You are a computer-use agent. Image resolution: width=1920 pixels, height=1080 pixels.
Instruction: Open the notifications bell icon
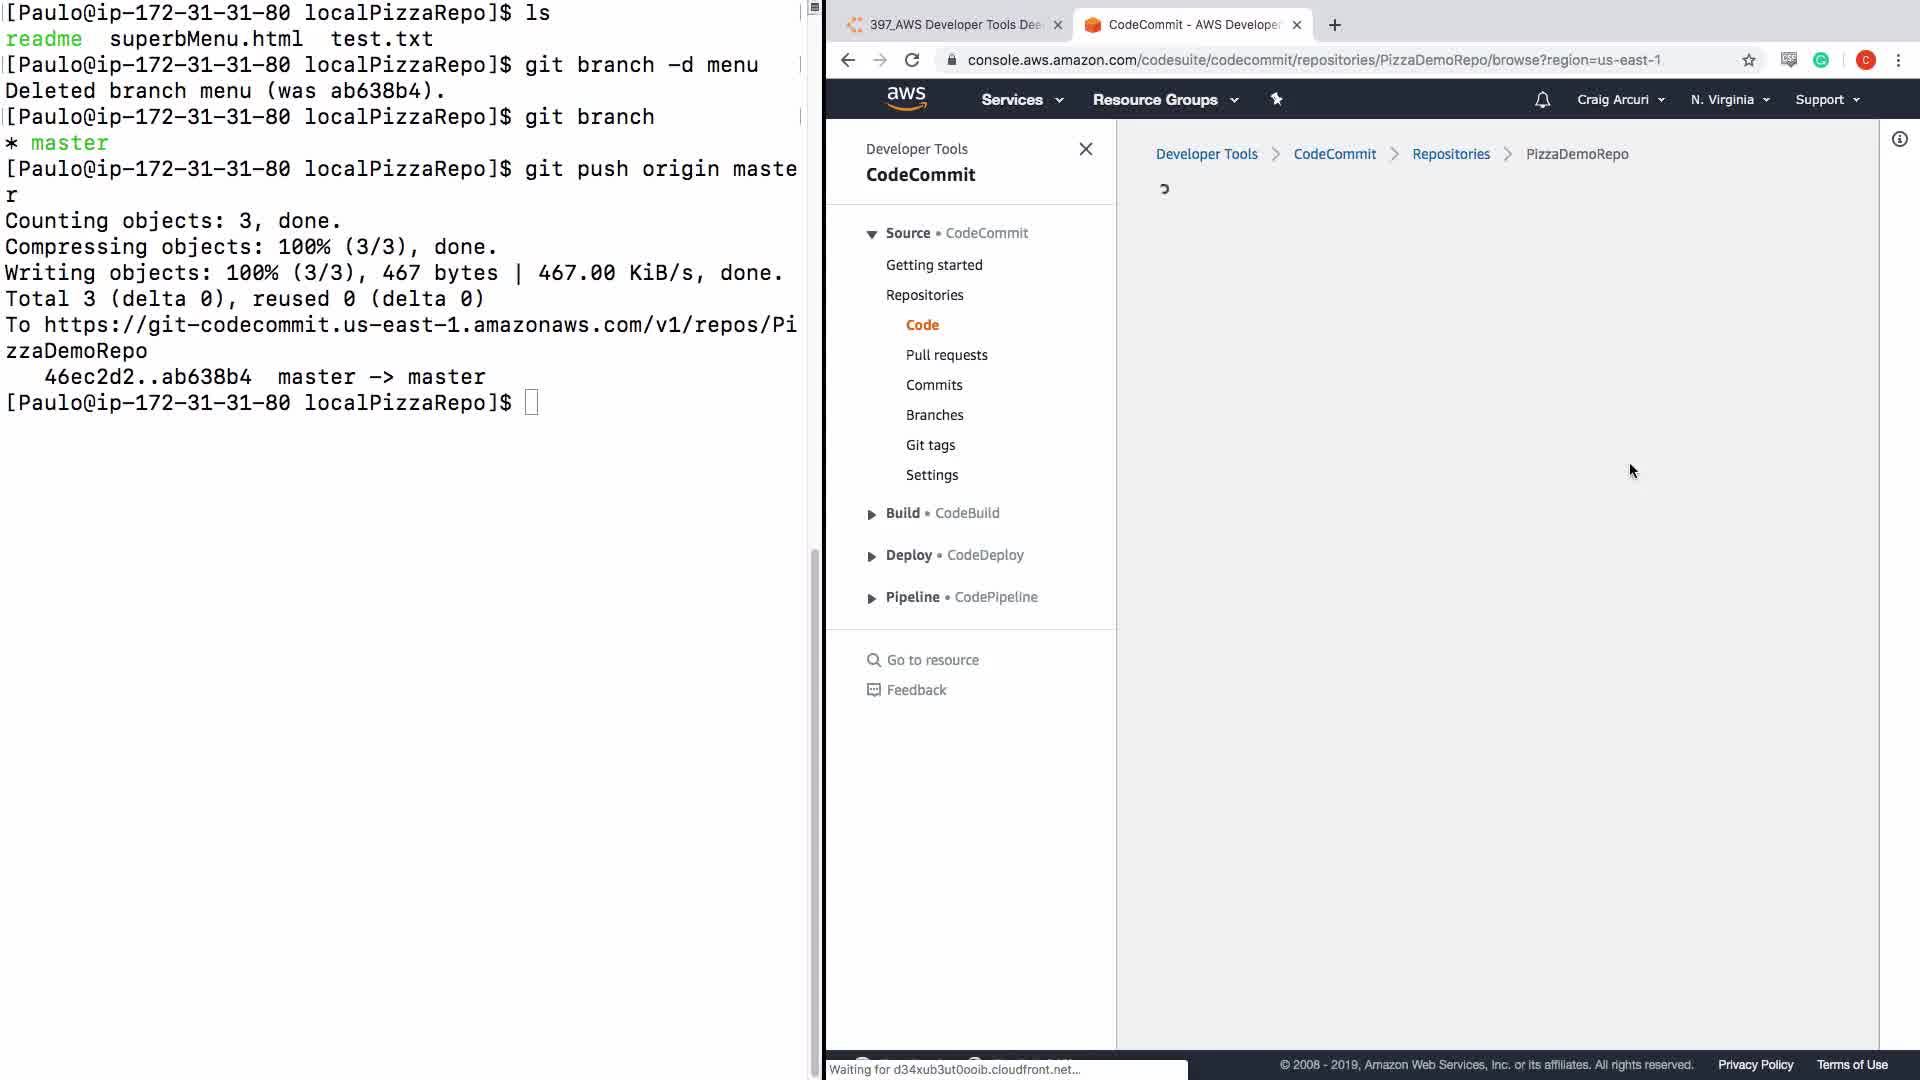1542,100
